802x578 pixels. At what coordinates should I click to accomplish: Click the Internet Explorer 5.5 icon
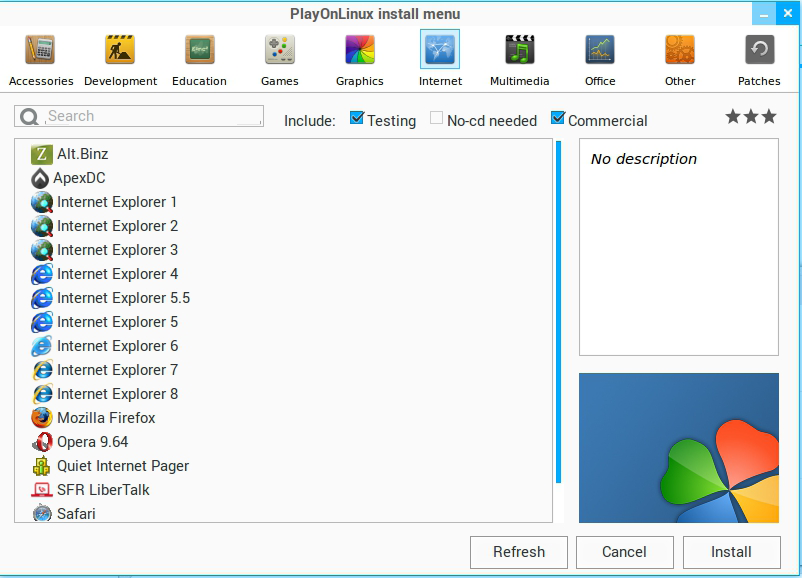(x=41, y=298)
